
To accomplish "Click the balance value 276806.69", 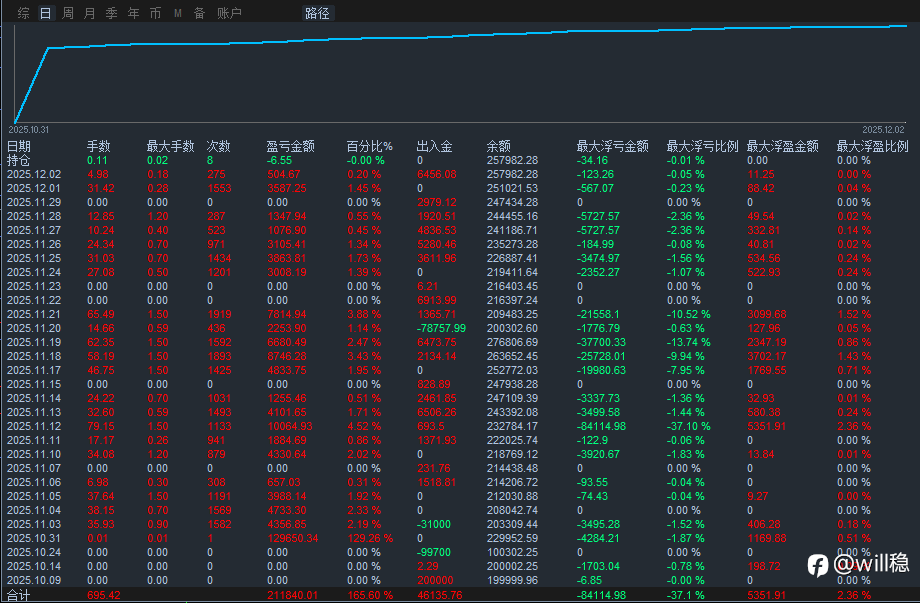I will click(x=512, y=343).
